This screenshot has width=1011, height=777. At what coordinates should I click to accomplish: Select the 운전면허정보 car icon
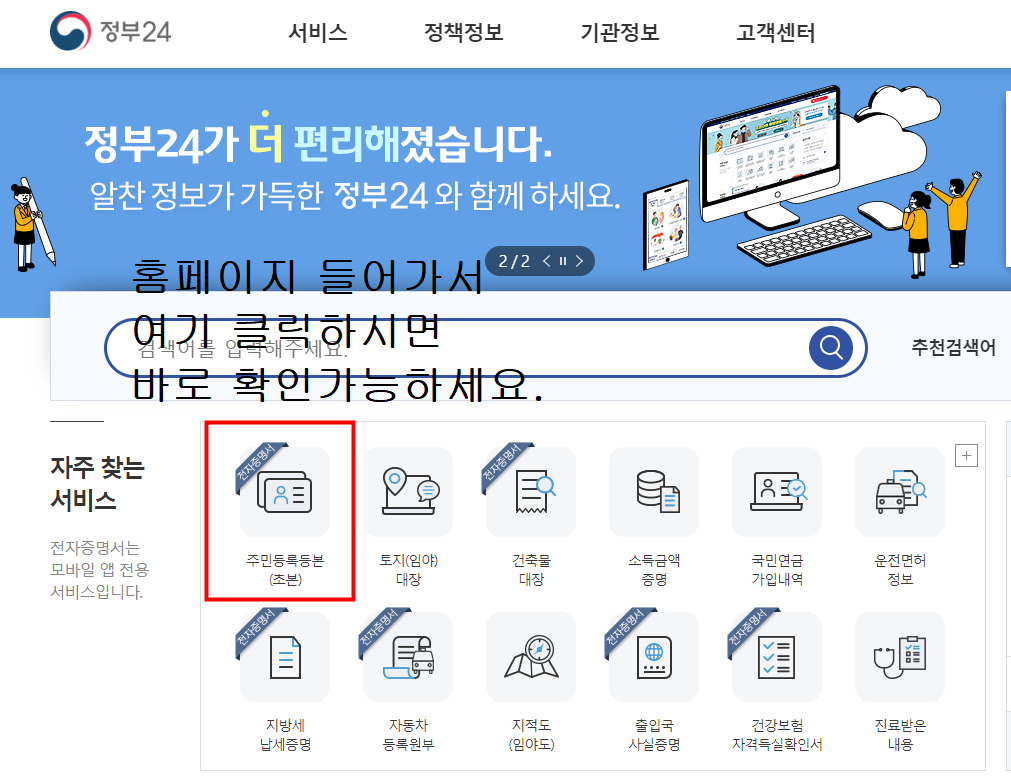[x=900, y=493]
